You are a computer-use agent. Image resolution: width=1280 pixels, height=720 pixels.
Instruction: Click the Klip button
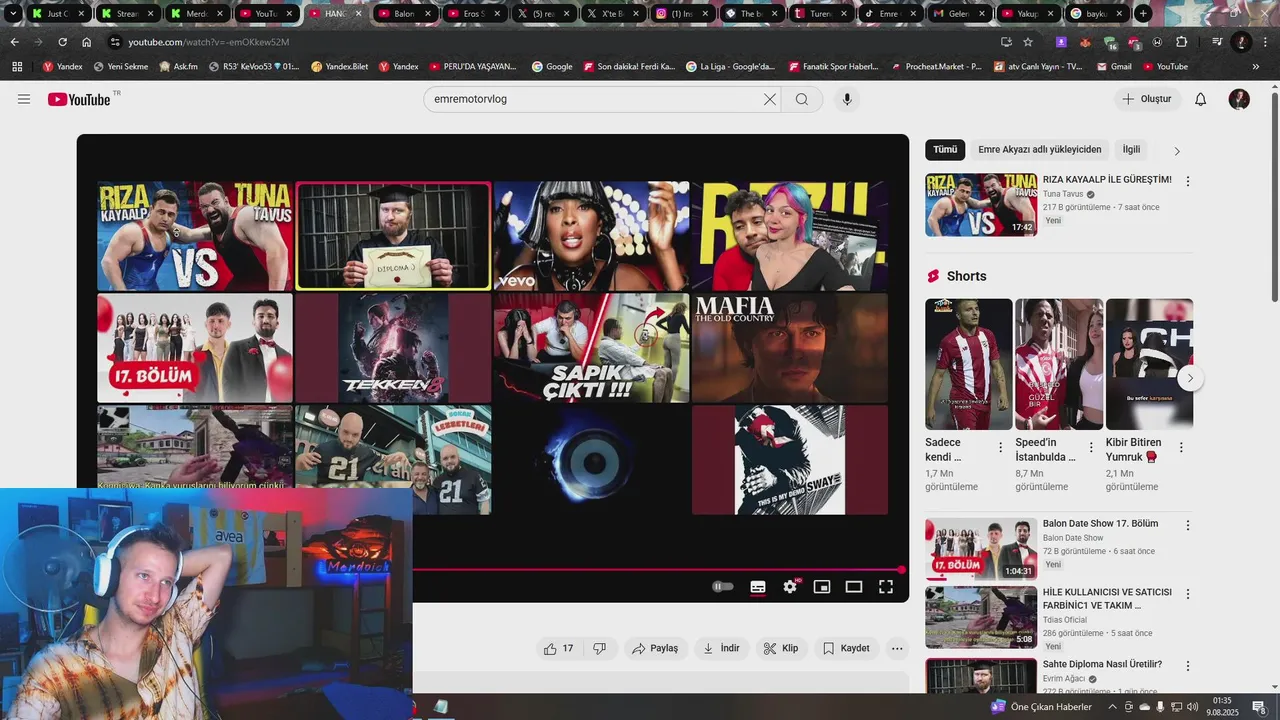781,648
